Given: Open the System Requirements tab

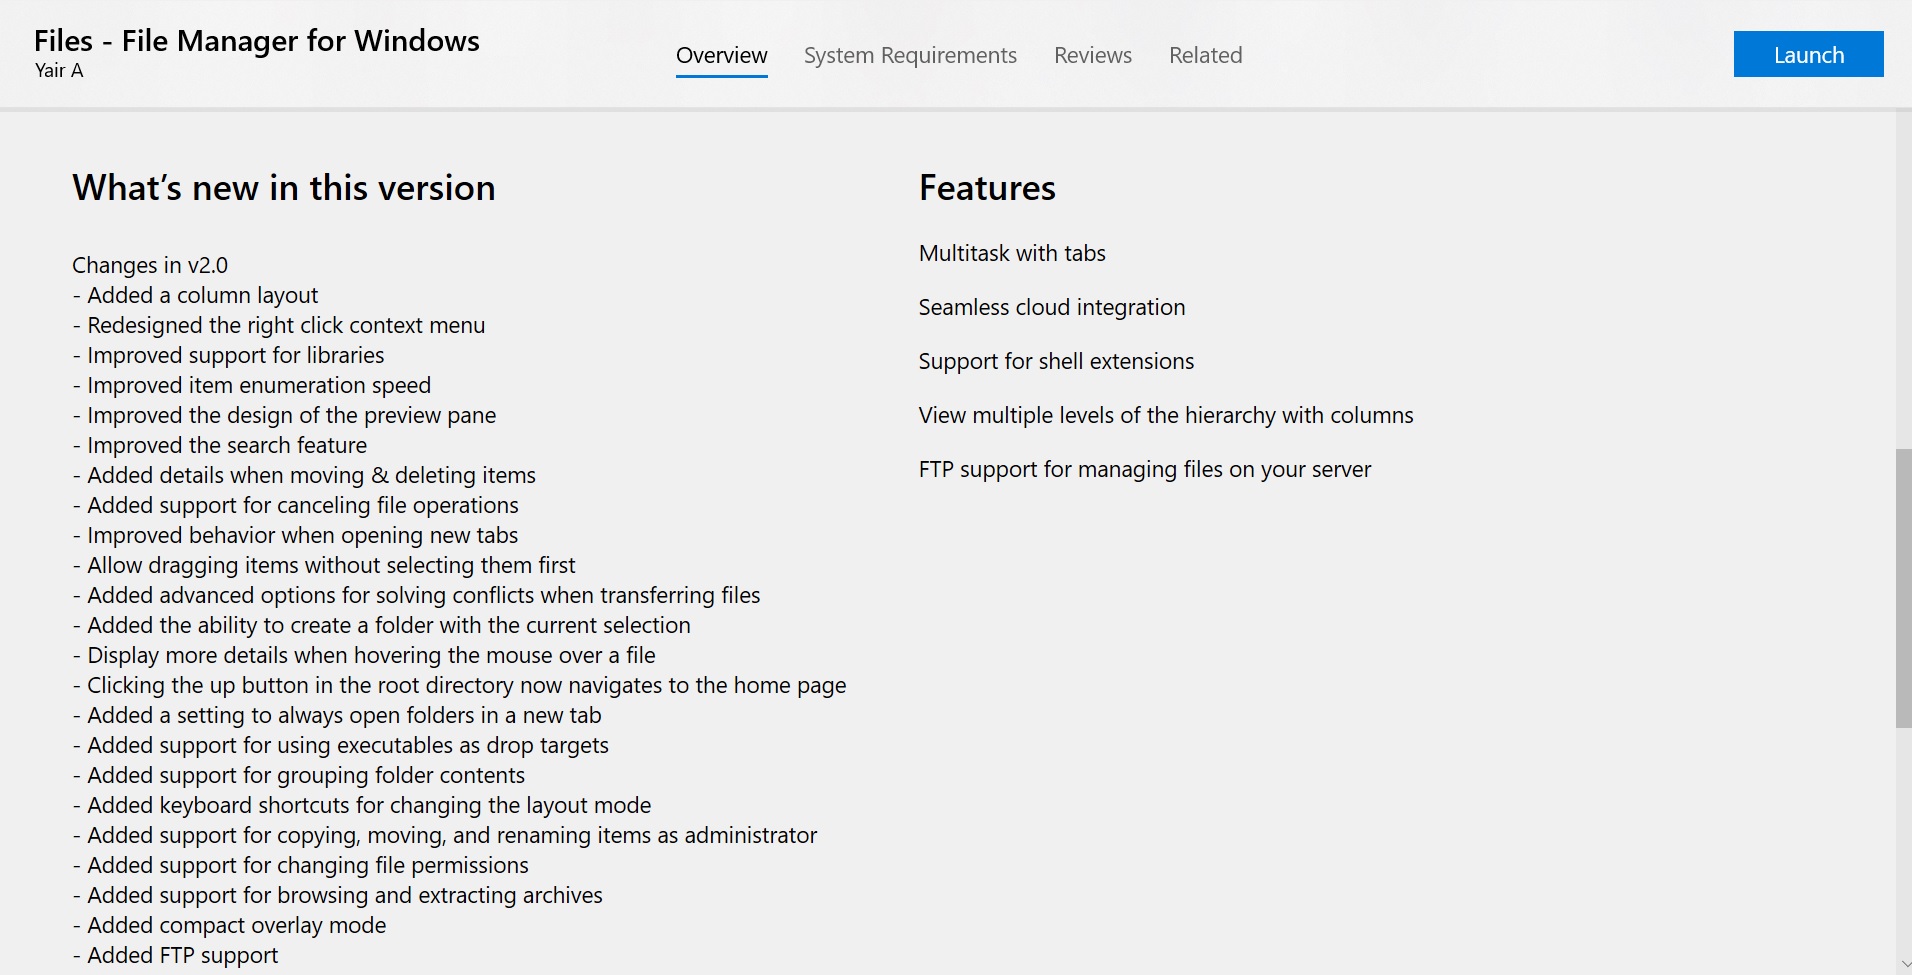Looking at the screenshot, I should click(x=909, y=55).
